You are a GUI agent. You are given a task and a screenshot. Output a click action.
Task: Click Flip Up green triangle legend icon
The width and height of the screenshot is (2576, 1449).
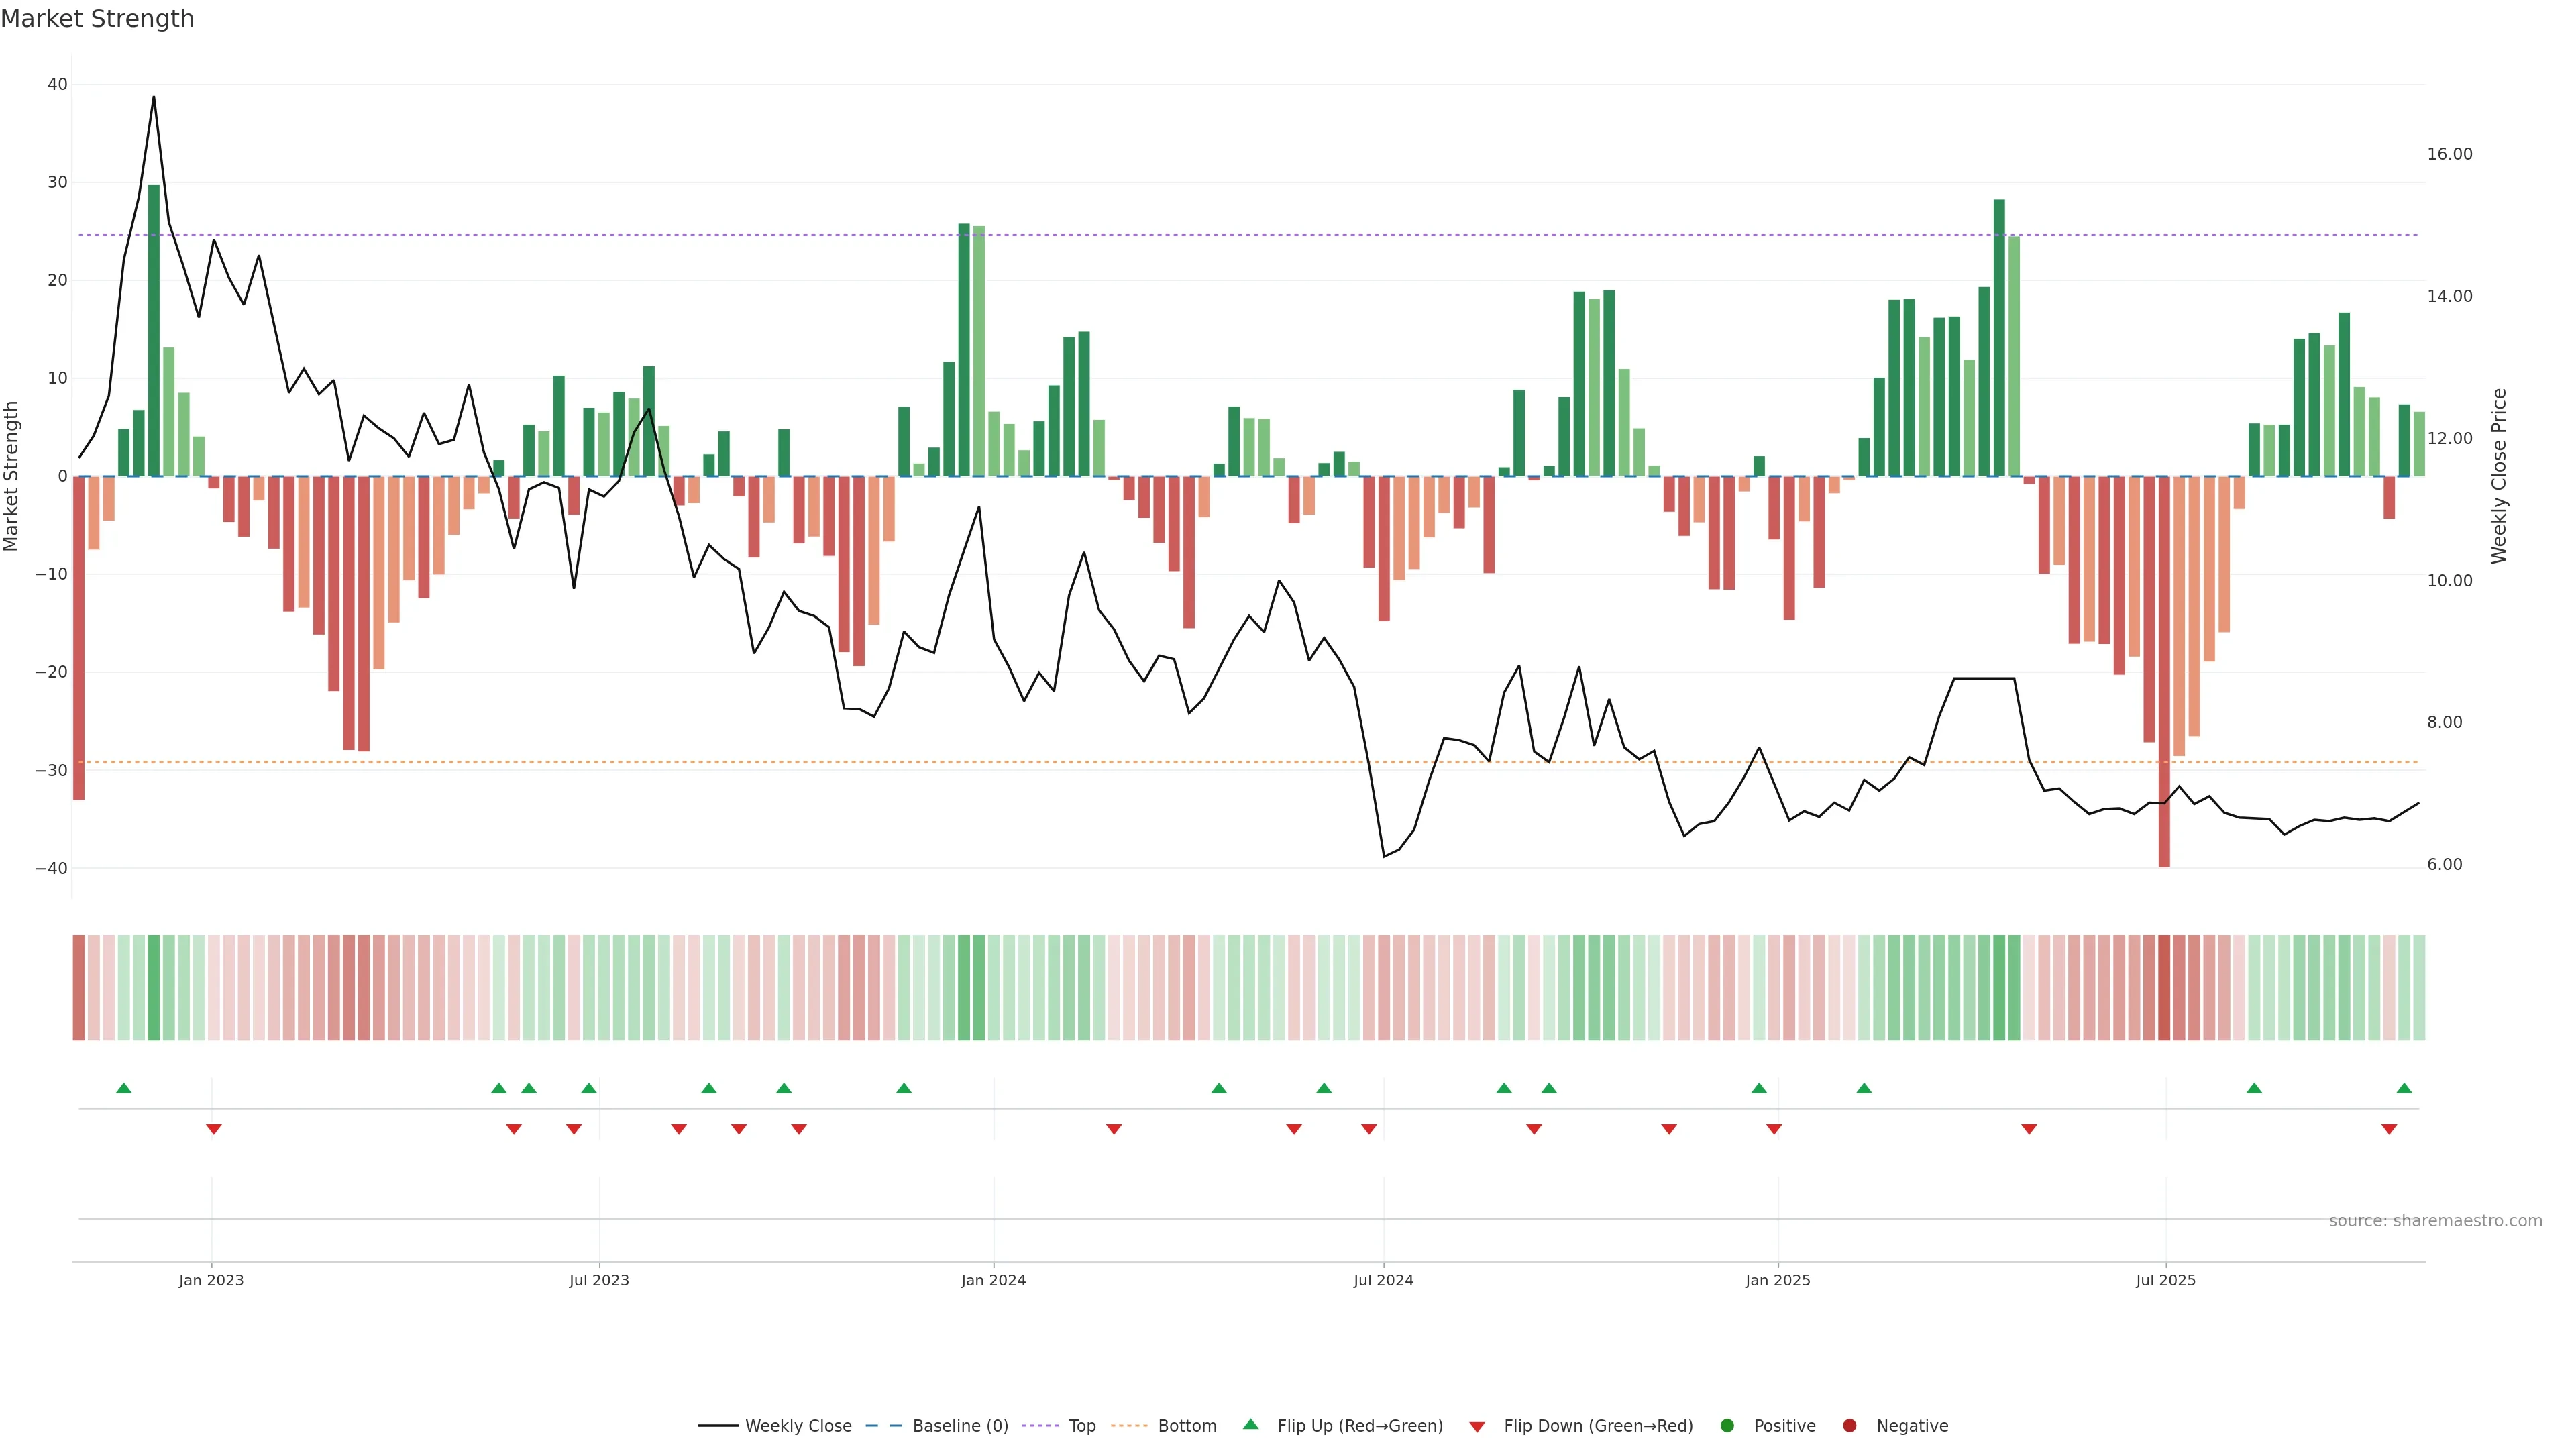click(1250, 1424)
